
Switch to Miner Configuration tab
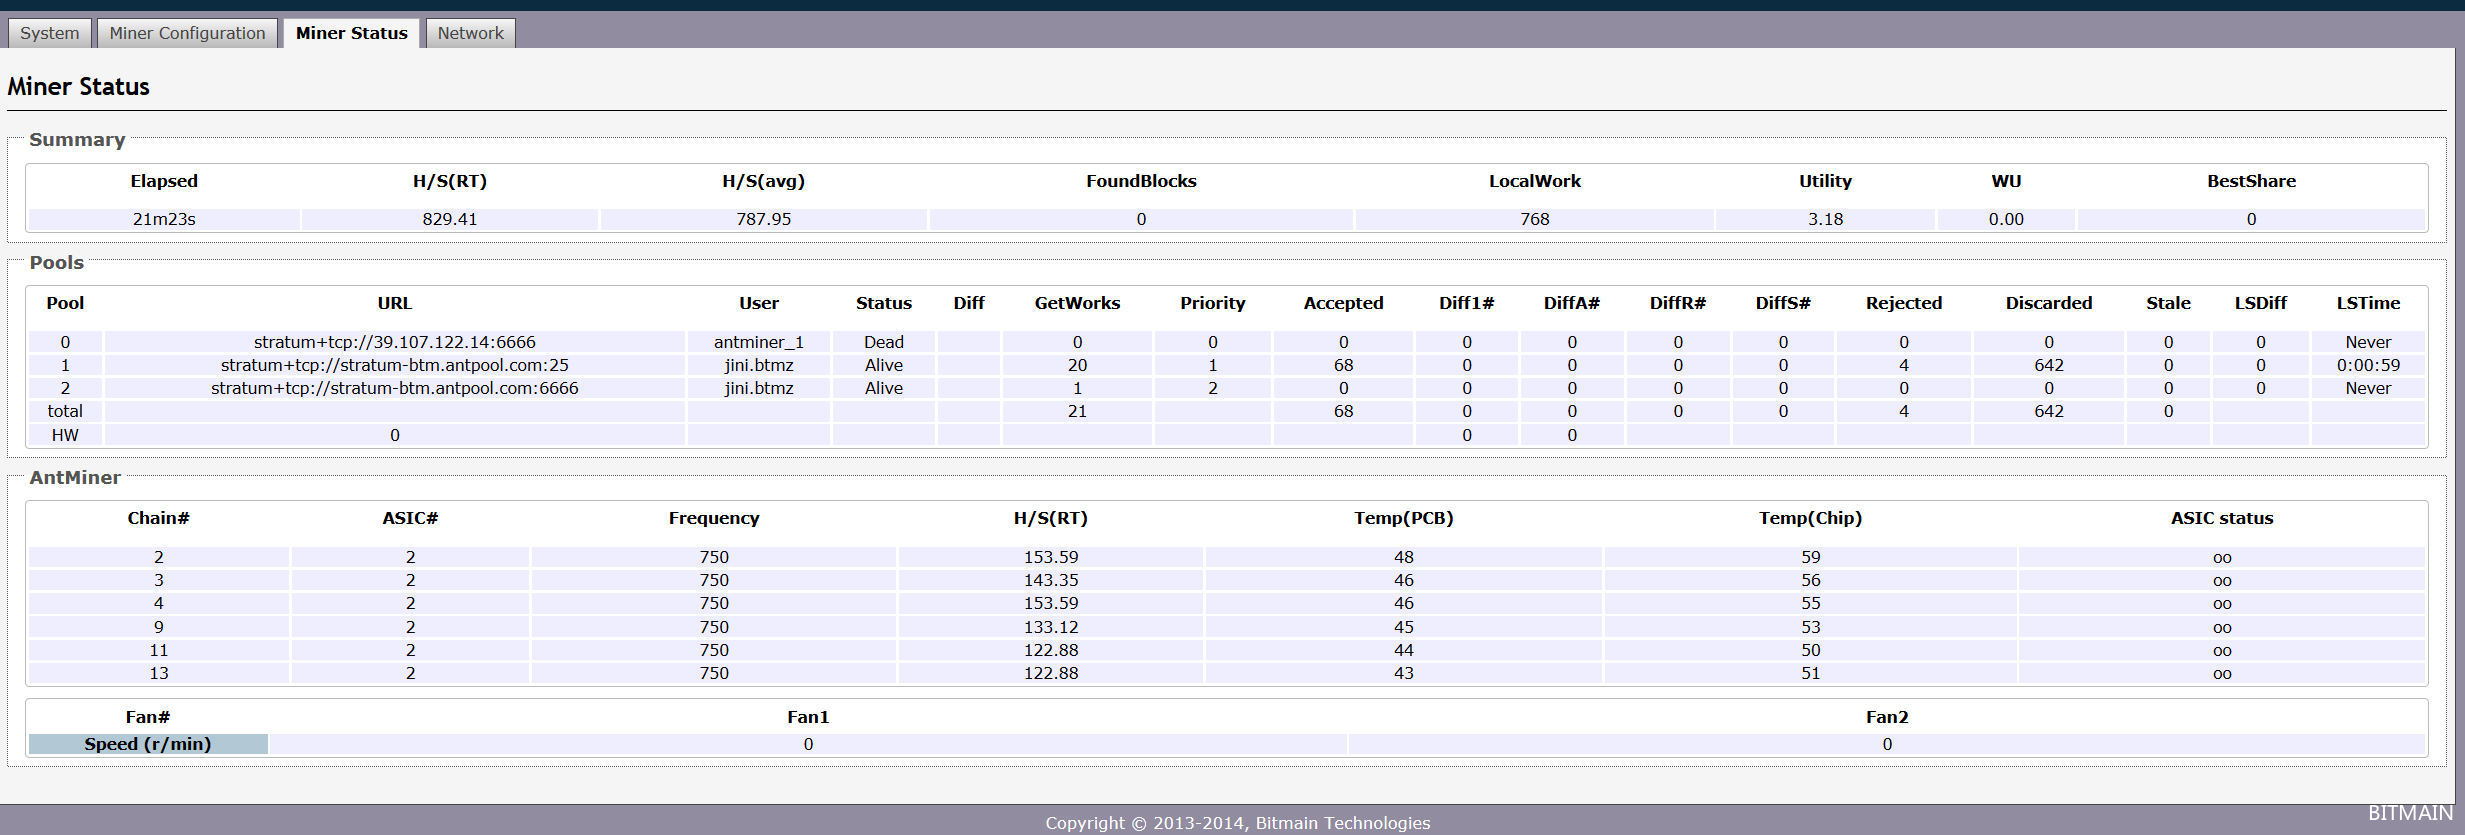pyautogui.click(x=187, y=33)
